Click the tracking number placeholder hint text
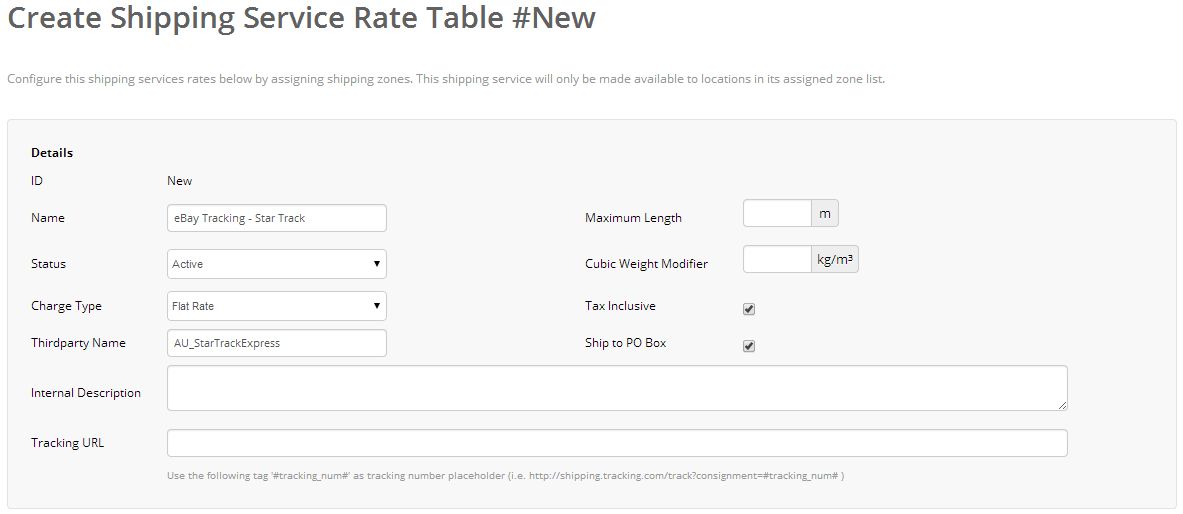1183x514 pixels. 505,476
